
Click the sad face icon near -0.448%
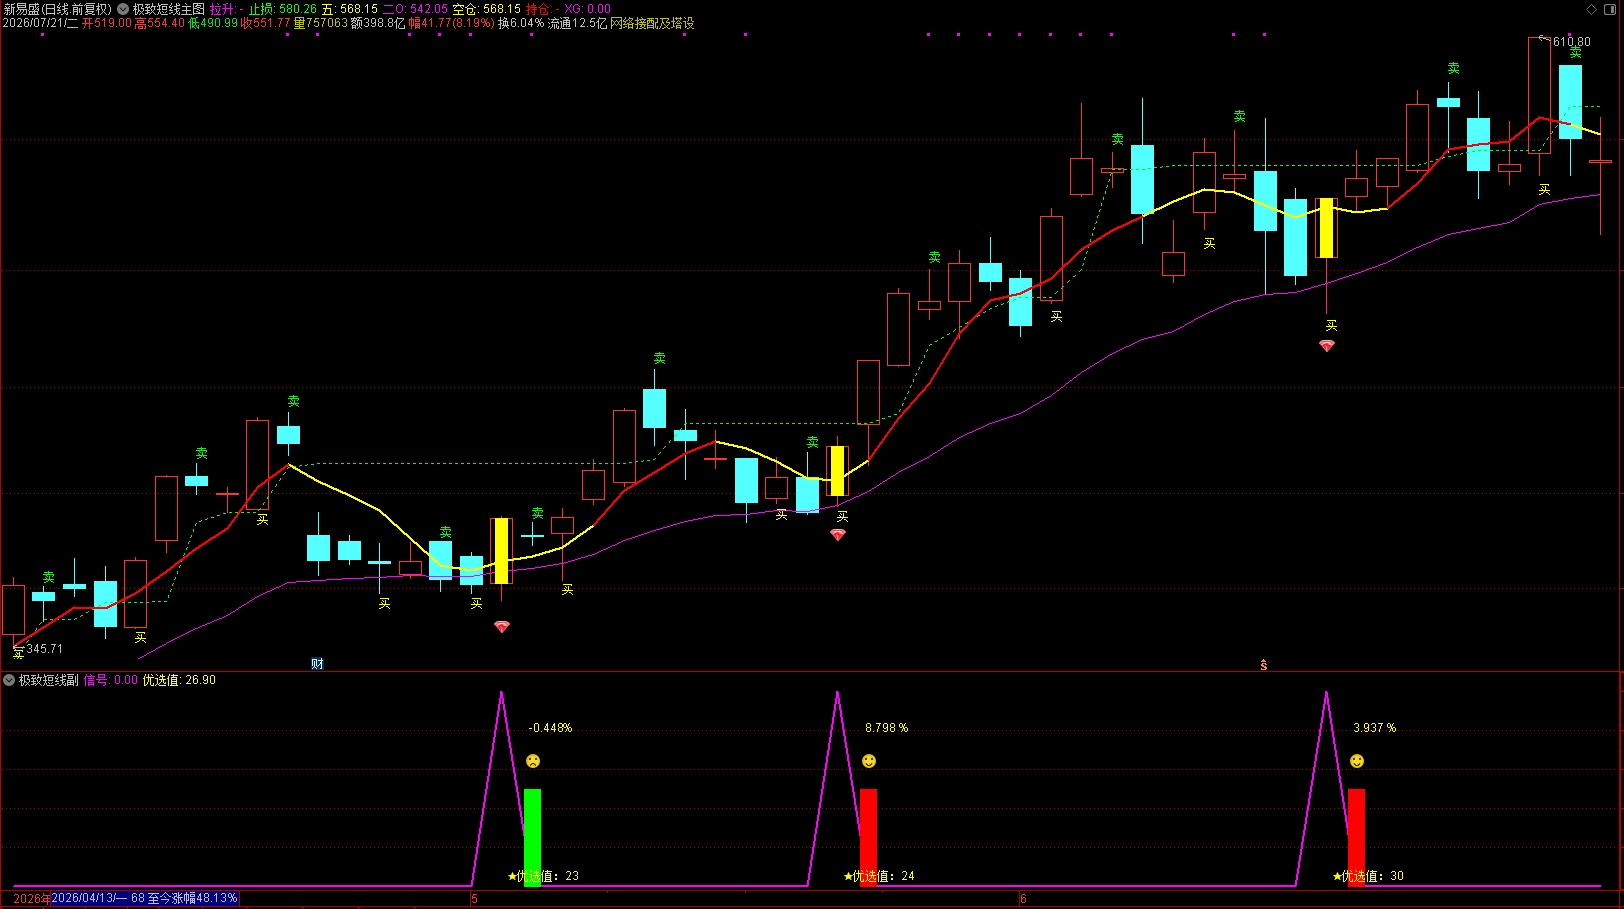point(533,761)
